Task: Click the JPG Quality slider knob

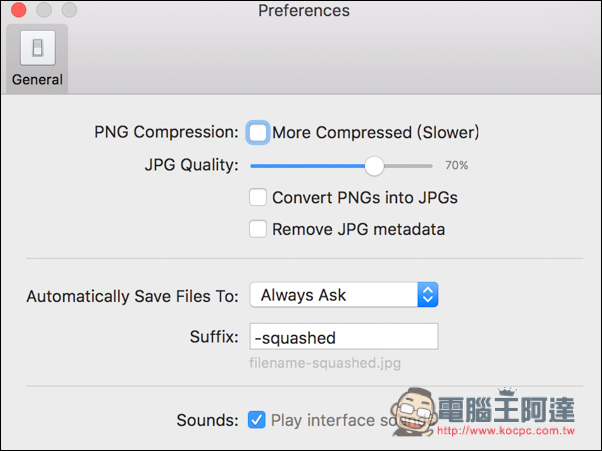Action: (374, 166)
